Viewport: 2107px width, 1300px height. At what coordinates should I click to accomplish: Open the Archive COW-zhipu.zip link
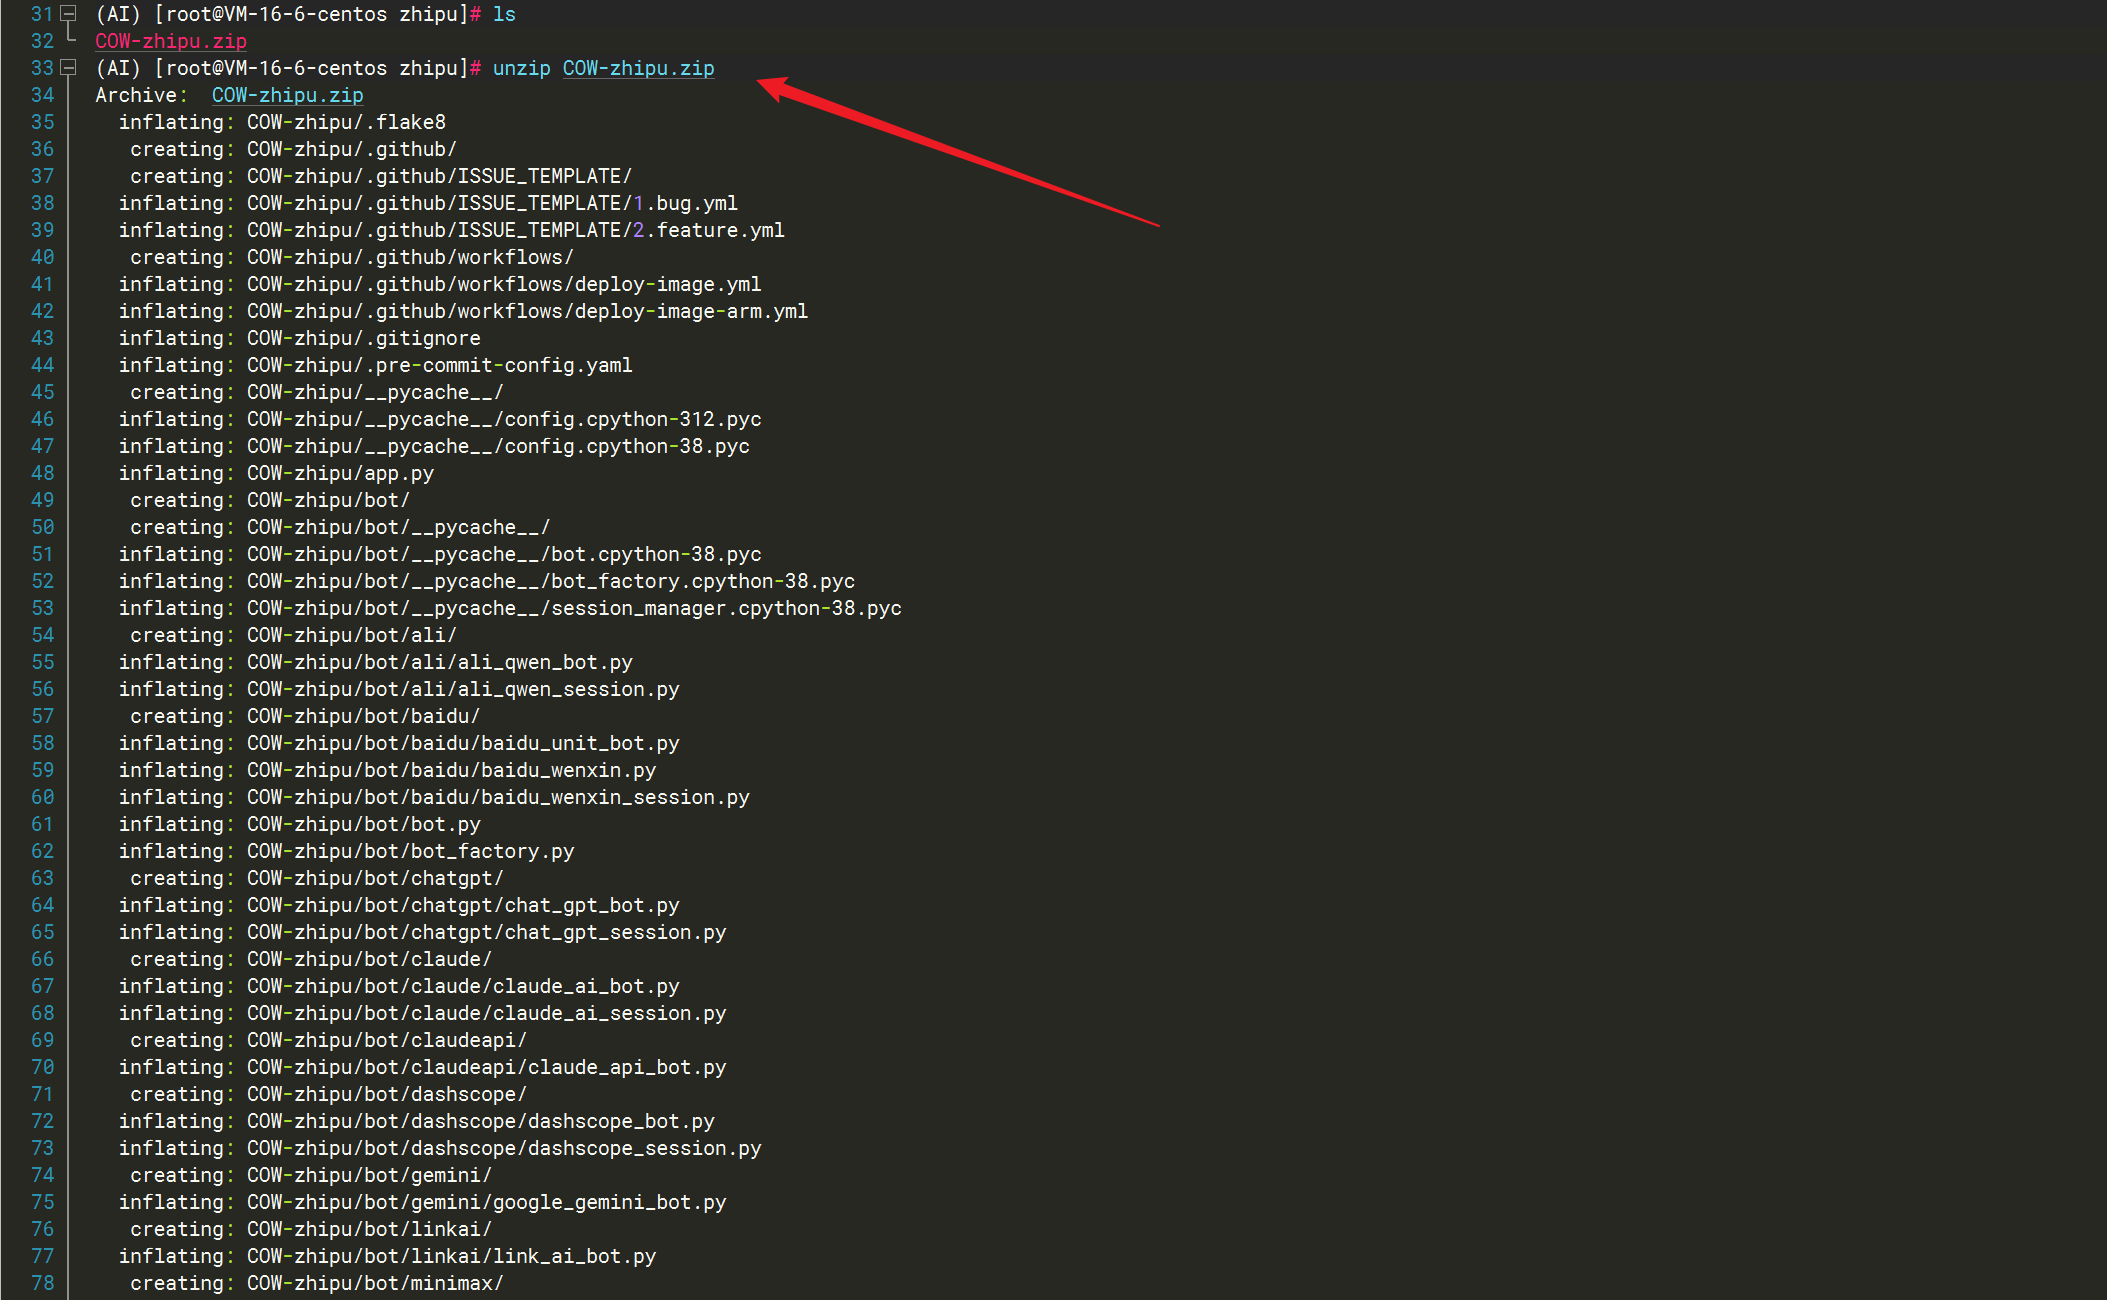pos(287,95)
